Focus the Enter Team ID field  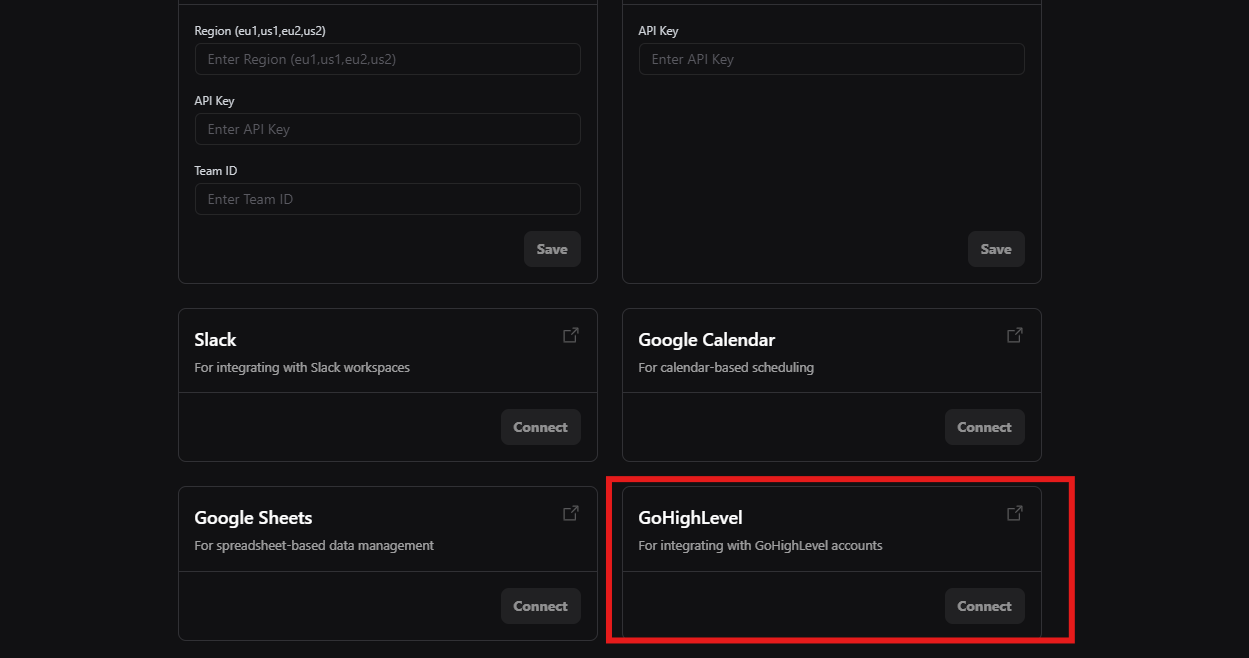(x=387, y=199)
